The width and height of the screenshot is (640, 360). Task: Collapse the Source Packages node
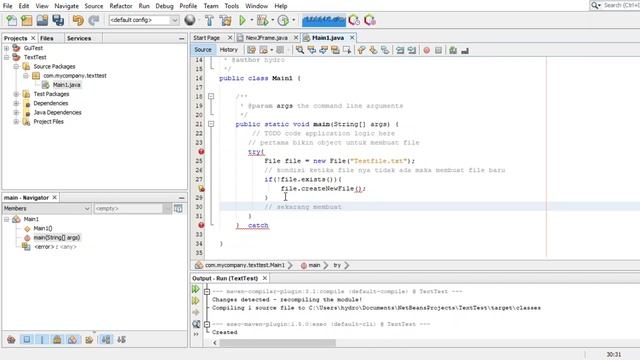[x=16, y=67]
